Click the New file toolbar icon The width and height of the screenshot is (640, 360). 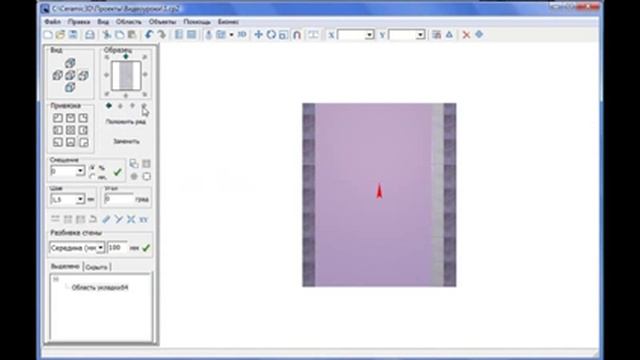click(48, 35)
